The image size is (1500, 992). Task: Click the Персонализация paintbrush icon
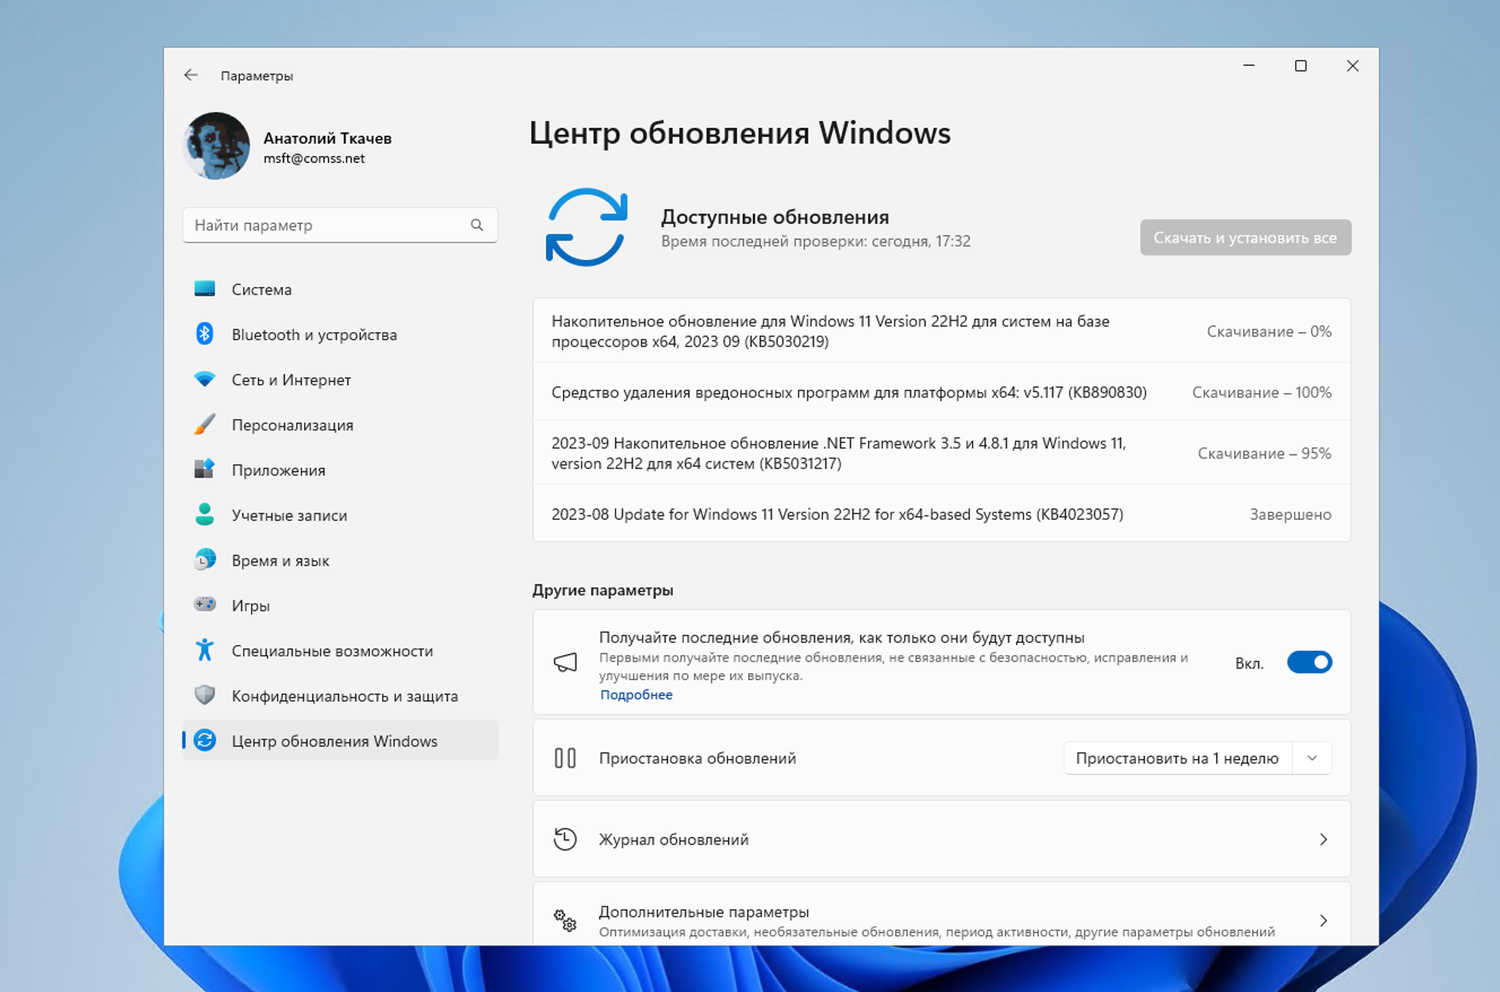205,425
